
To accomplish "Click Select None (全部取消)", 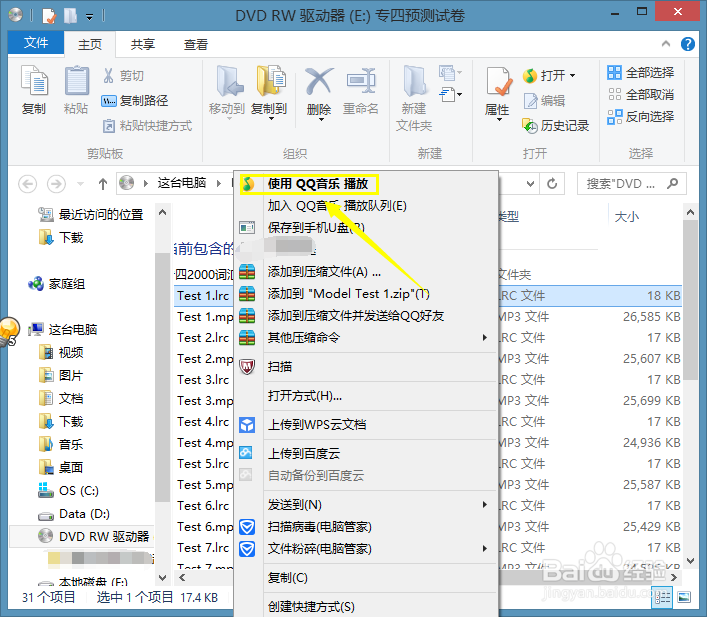I will pos(641,94).
